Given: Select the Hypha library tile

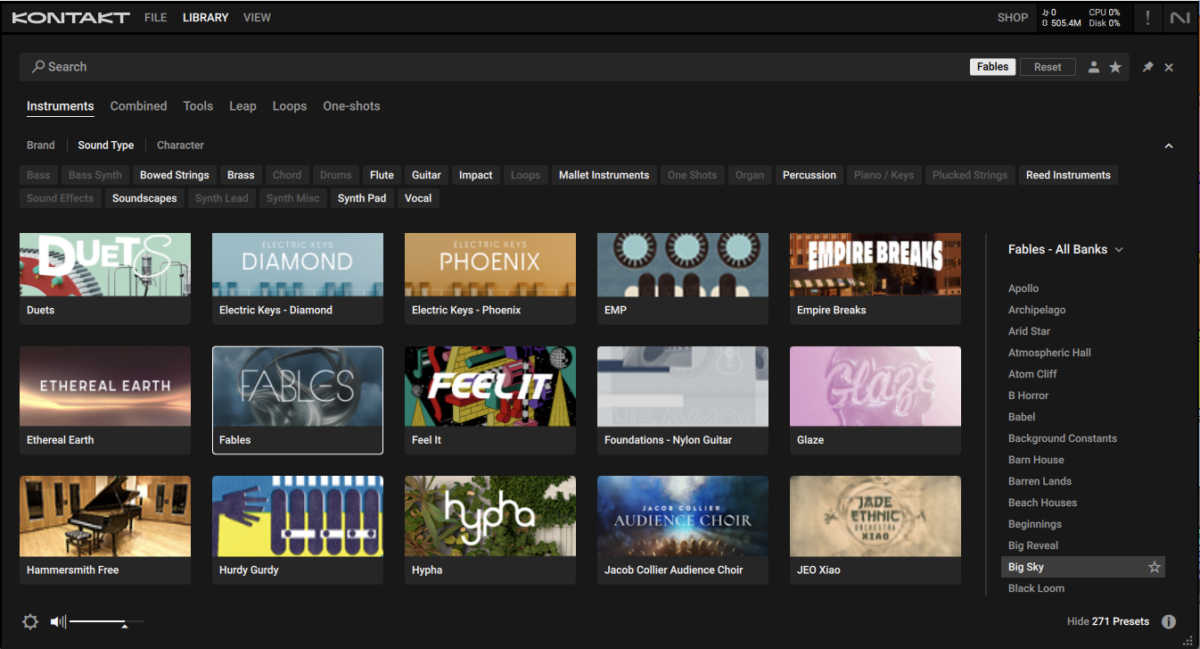Looking at the screenshot, I should tap(490, 530).
